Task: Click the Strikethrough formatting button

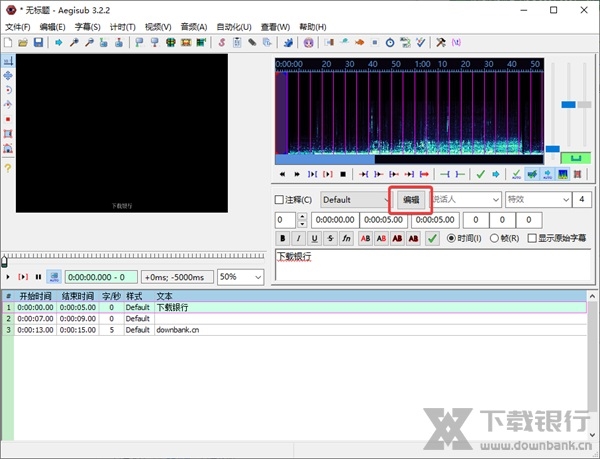Action: coord(330,238)
